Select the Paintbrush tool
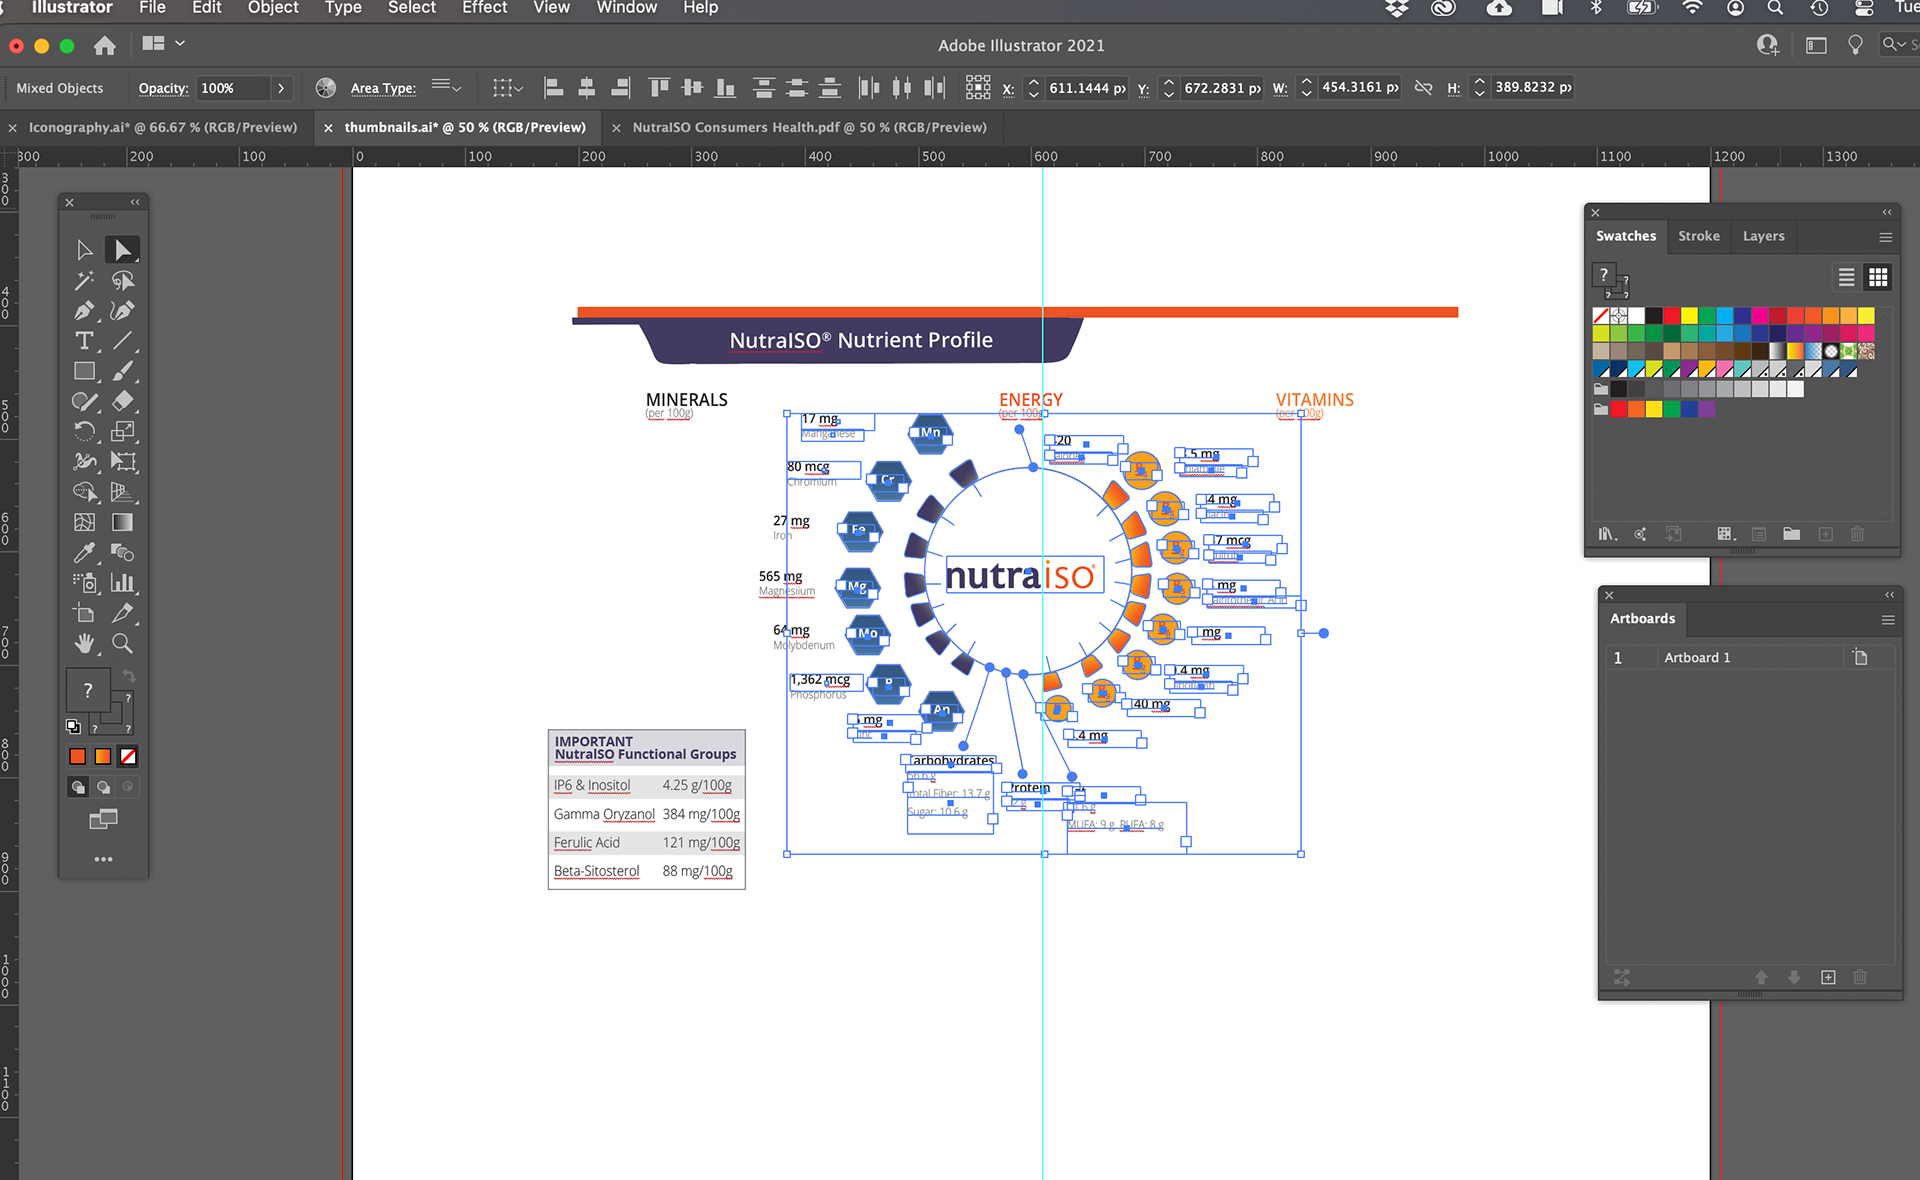Viewport: 1920px width, 1180px height. [123, 371]
